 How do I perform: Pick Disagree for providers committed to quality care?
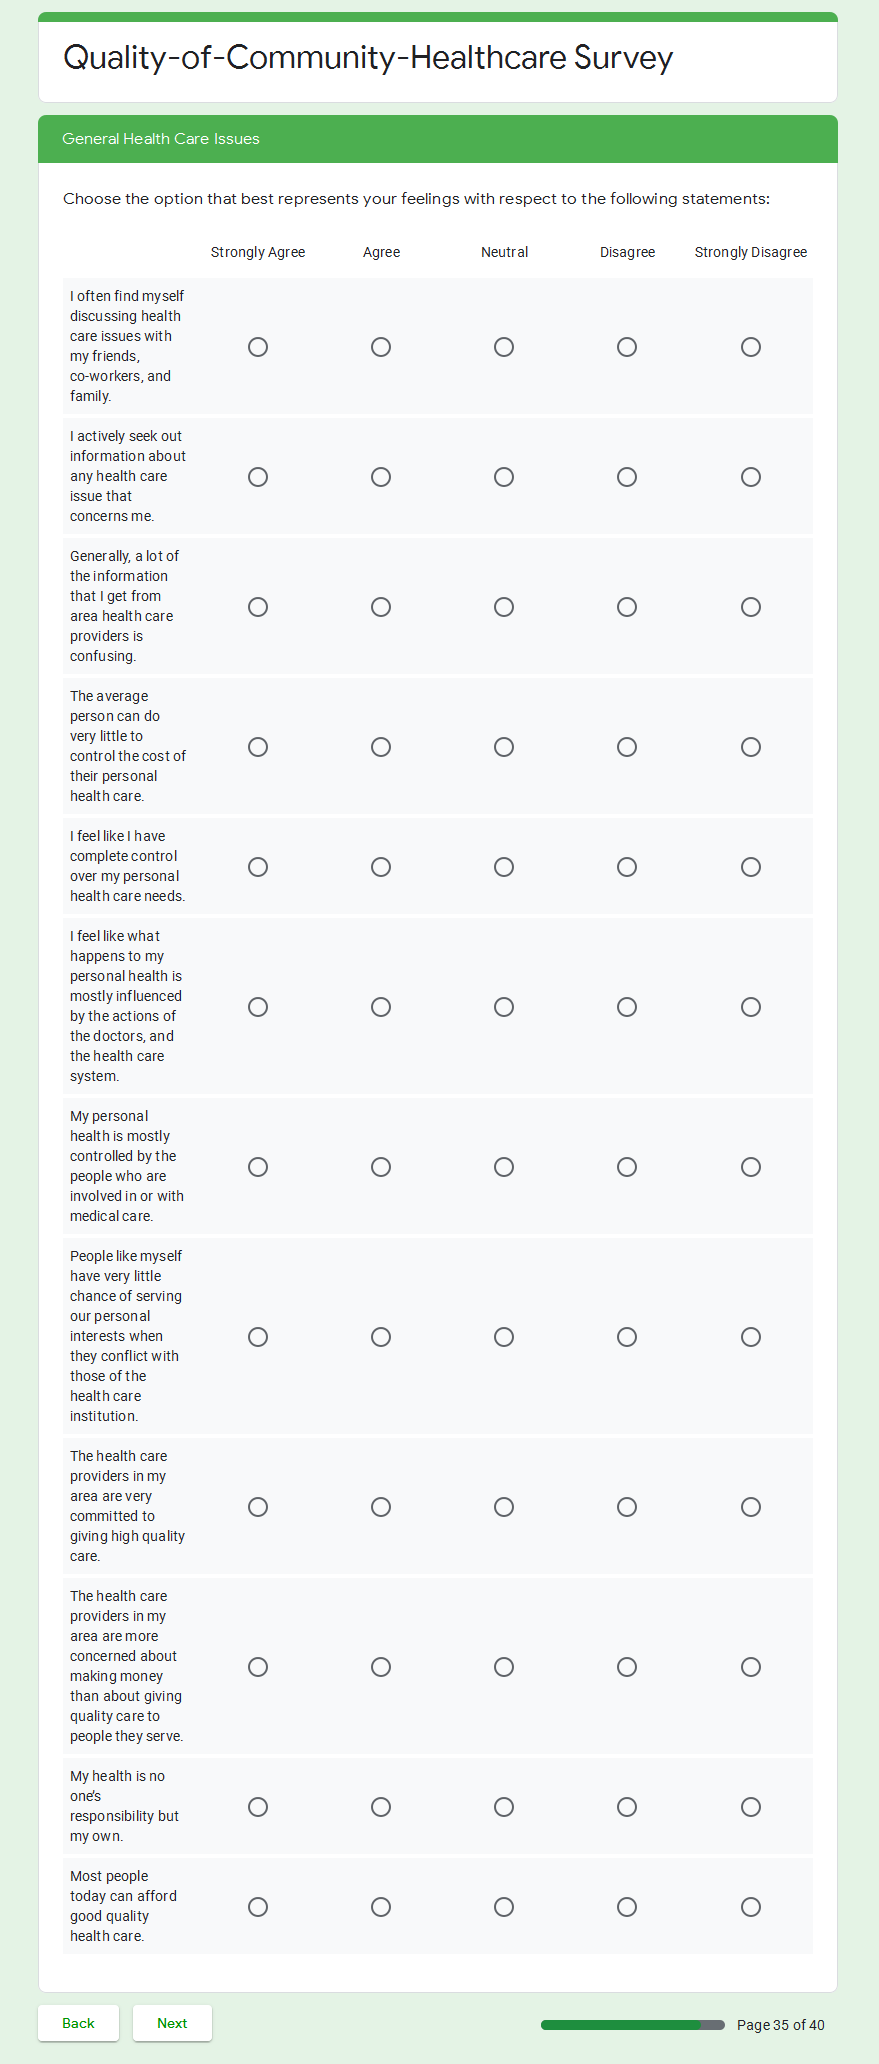(627, 1507)
